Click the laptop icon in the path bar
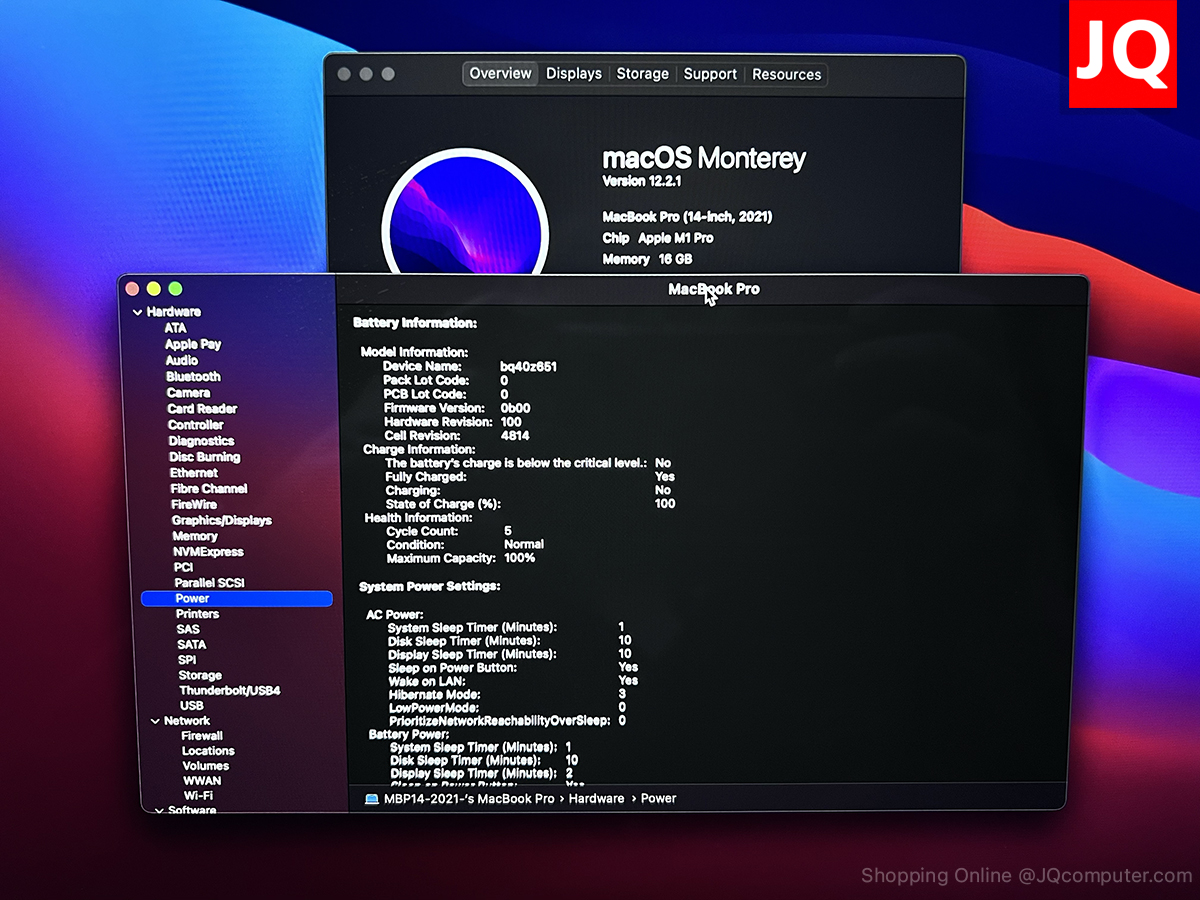This screenshot has height=900, width=1200. coord(371,799)
